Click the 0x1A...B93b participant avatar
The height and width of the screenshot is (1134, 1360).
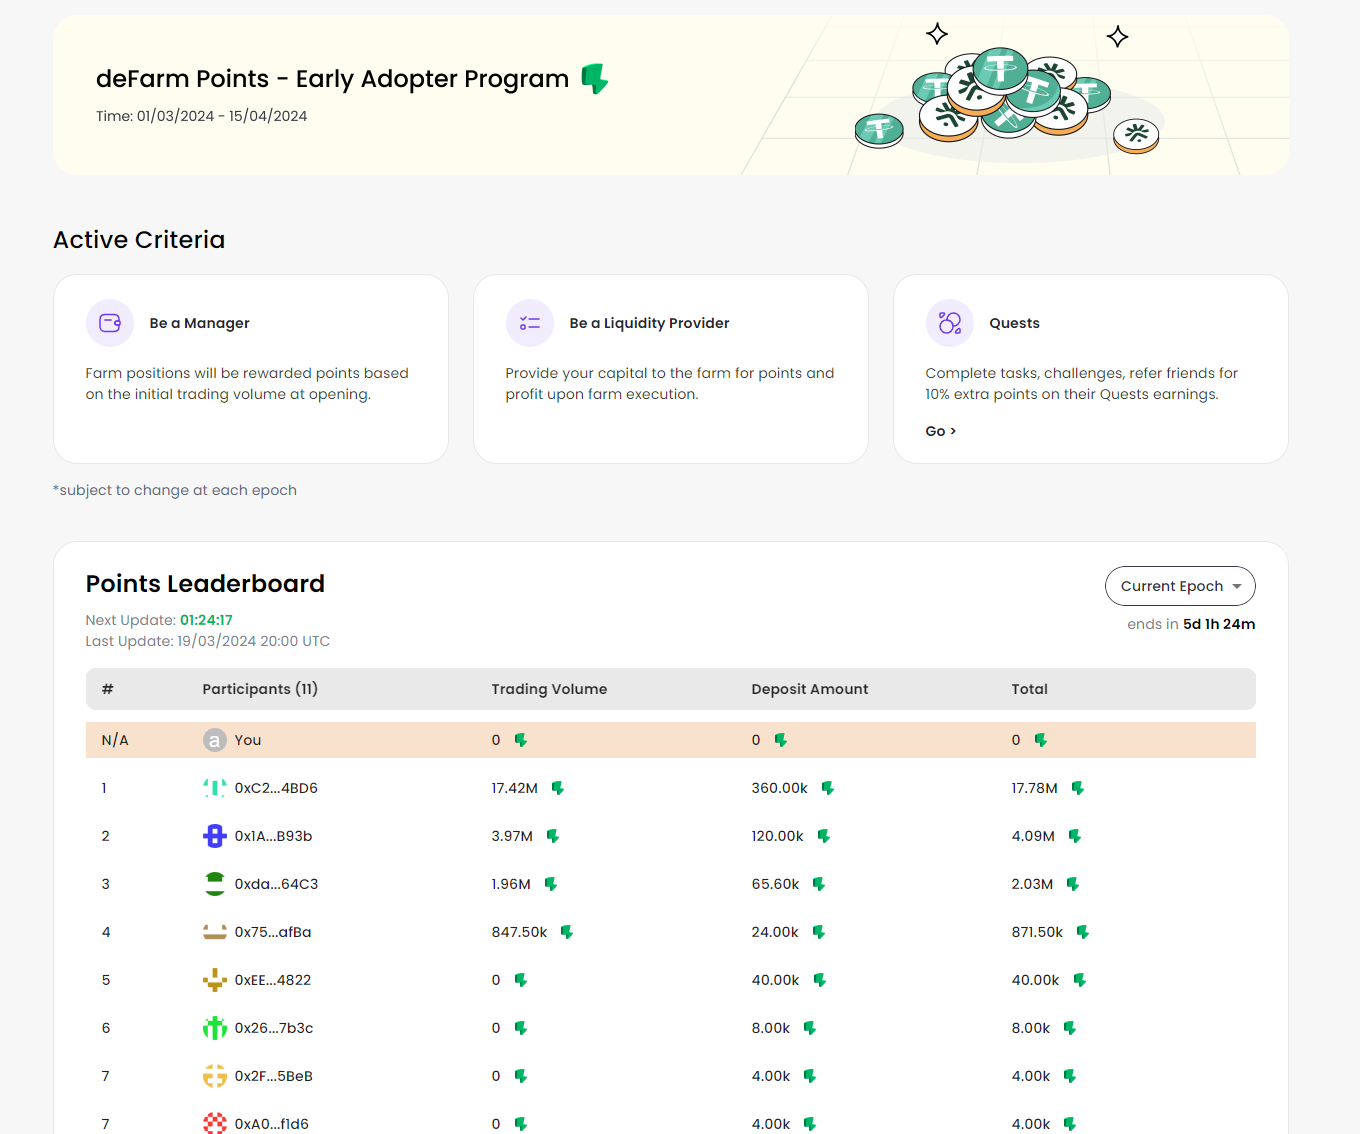point(215,836)
